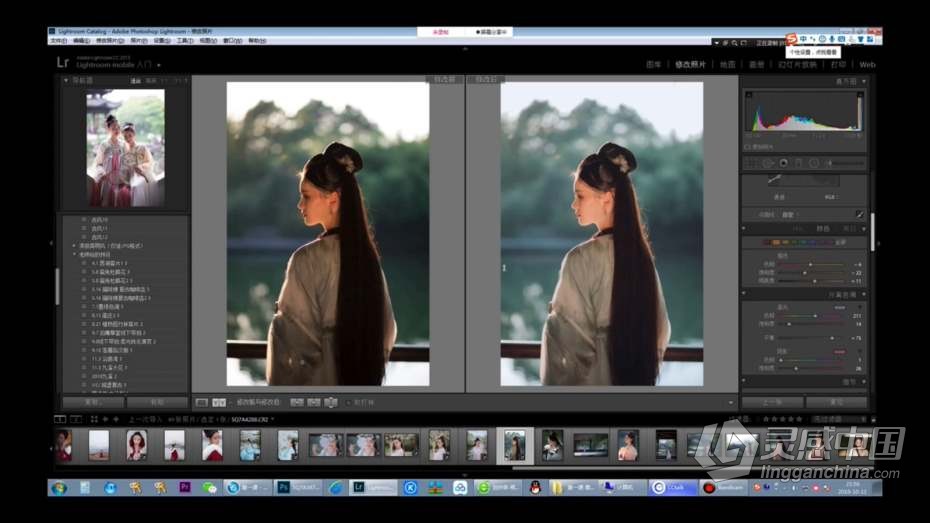Select the Radial Filter tool
This screenshot has width=930, height=523.
point(814,163)
